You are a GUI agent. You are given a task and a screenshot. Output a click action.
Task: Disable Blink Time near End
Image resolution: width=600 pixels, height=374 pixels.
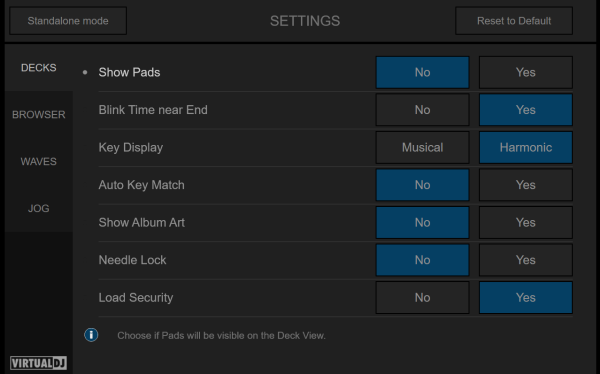[422, 110]
